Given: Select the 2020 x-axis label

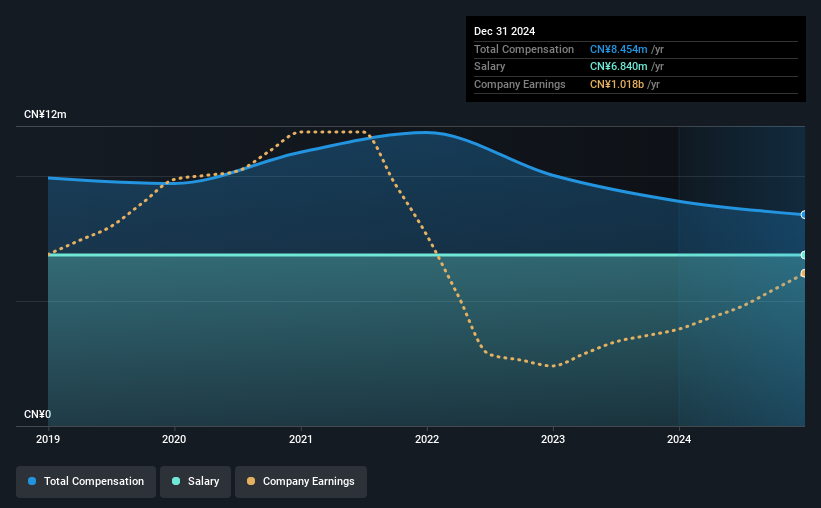Looking at the screenshot, I should 174,439.
